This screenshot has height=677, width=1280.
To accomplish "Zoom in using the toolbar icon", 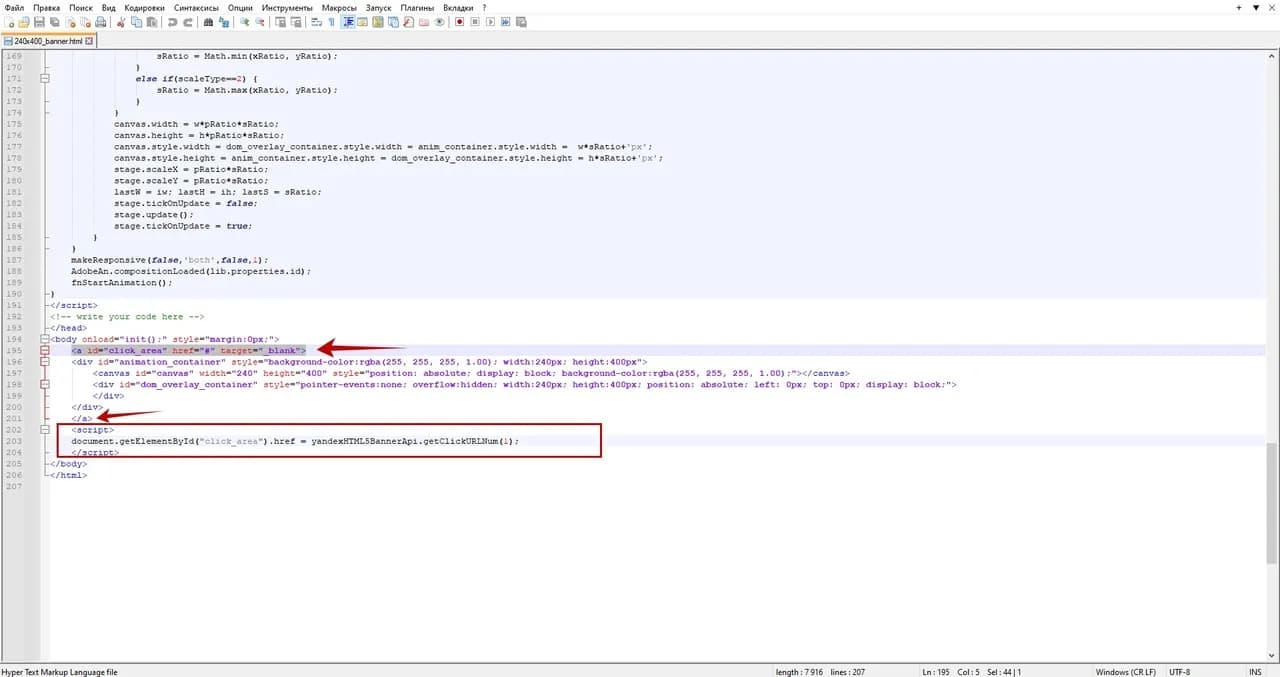I will (x=244, y=22).
